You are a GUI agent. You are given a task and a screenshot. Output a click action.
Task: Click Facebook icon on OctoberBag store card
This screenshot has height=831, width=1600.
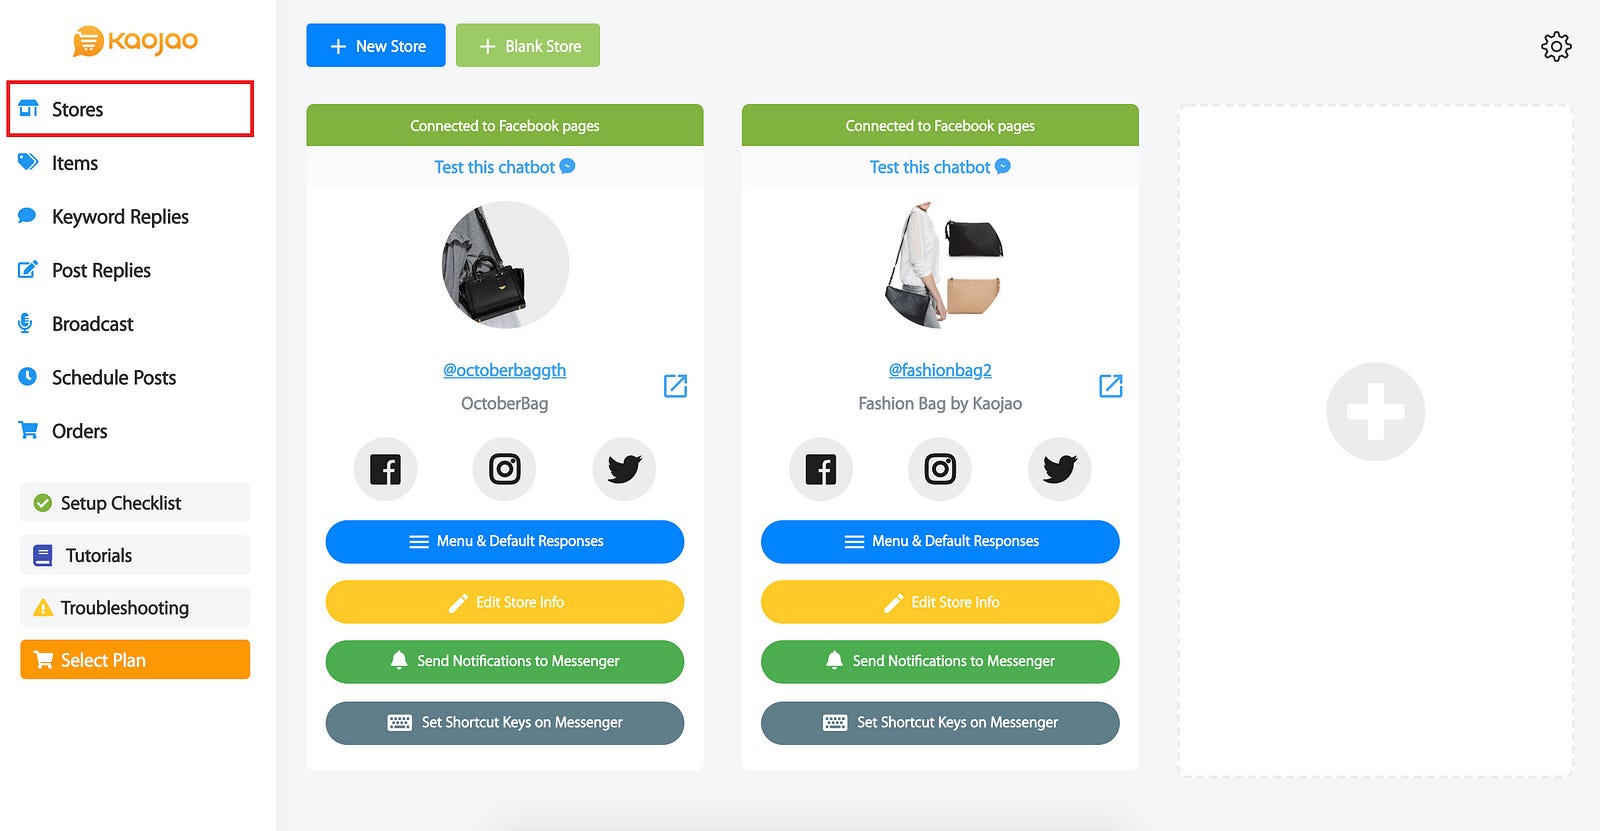pyautogui.click(x=385, y=469)
